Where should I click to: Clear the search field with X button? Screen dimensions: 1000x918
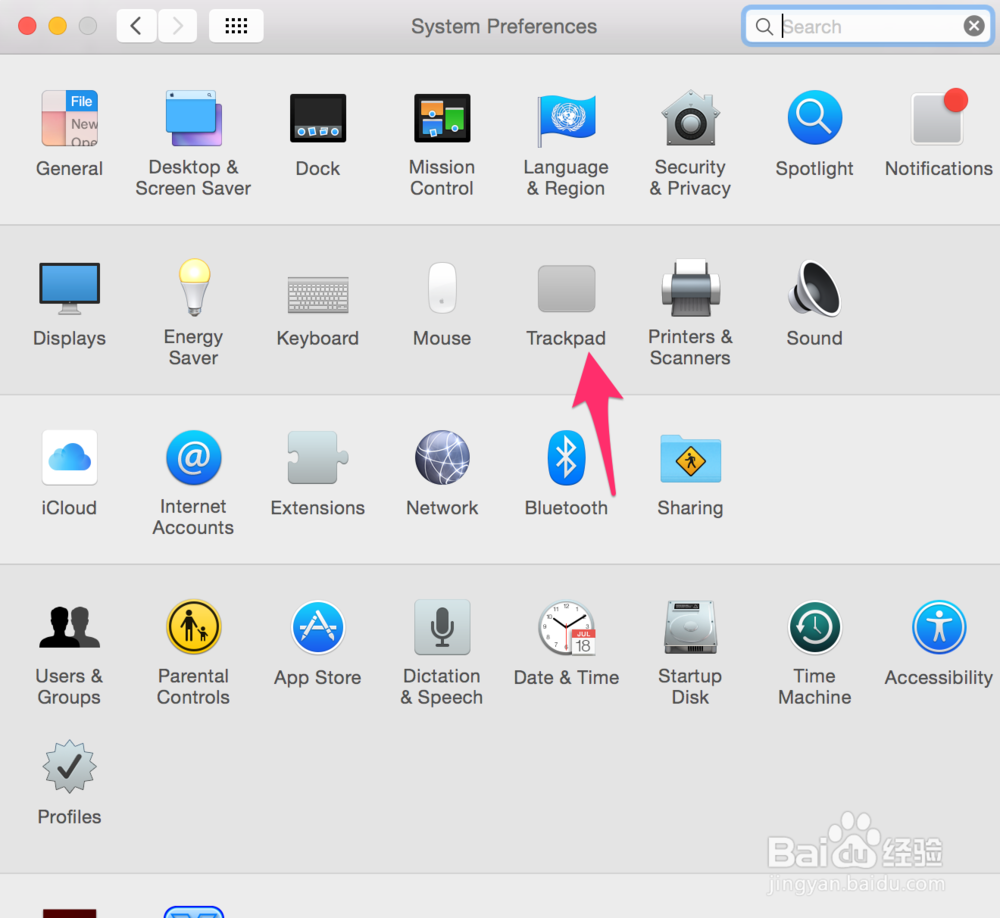point(974,26)
